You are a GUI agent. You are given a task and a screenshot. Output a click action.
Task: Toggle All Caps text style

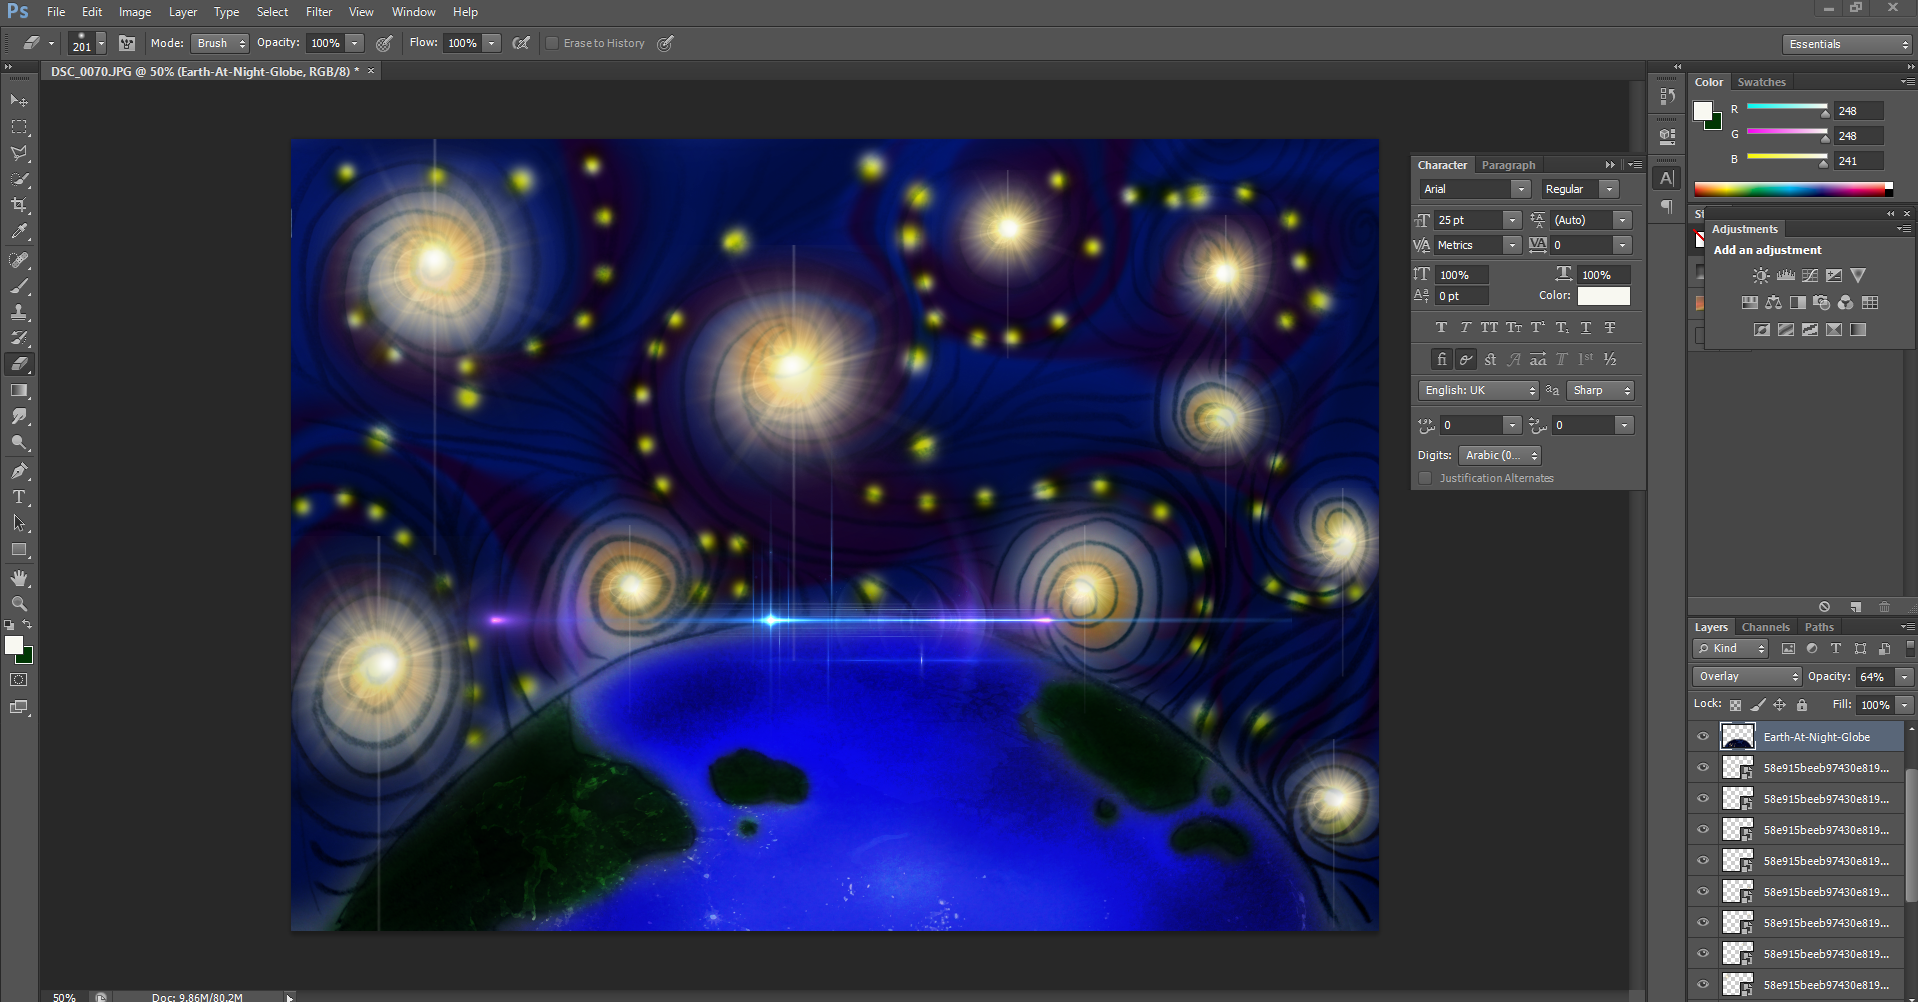[1489, 328]
